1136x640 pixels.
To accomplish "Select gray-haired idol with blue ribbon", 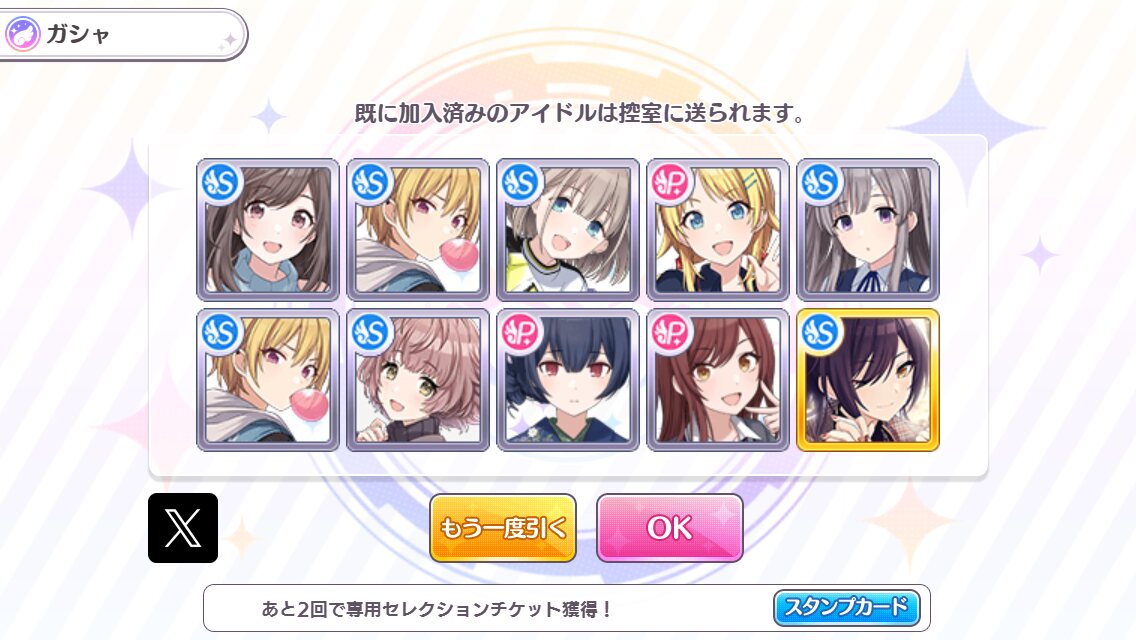I will click(868, 230).
